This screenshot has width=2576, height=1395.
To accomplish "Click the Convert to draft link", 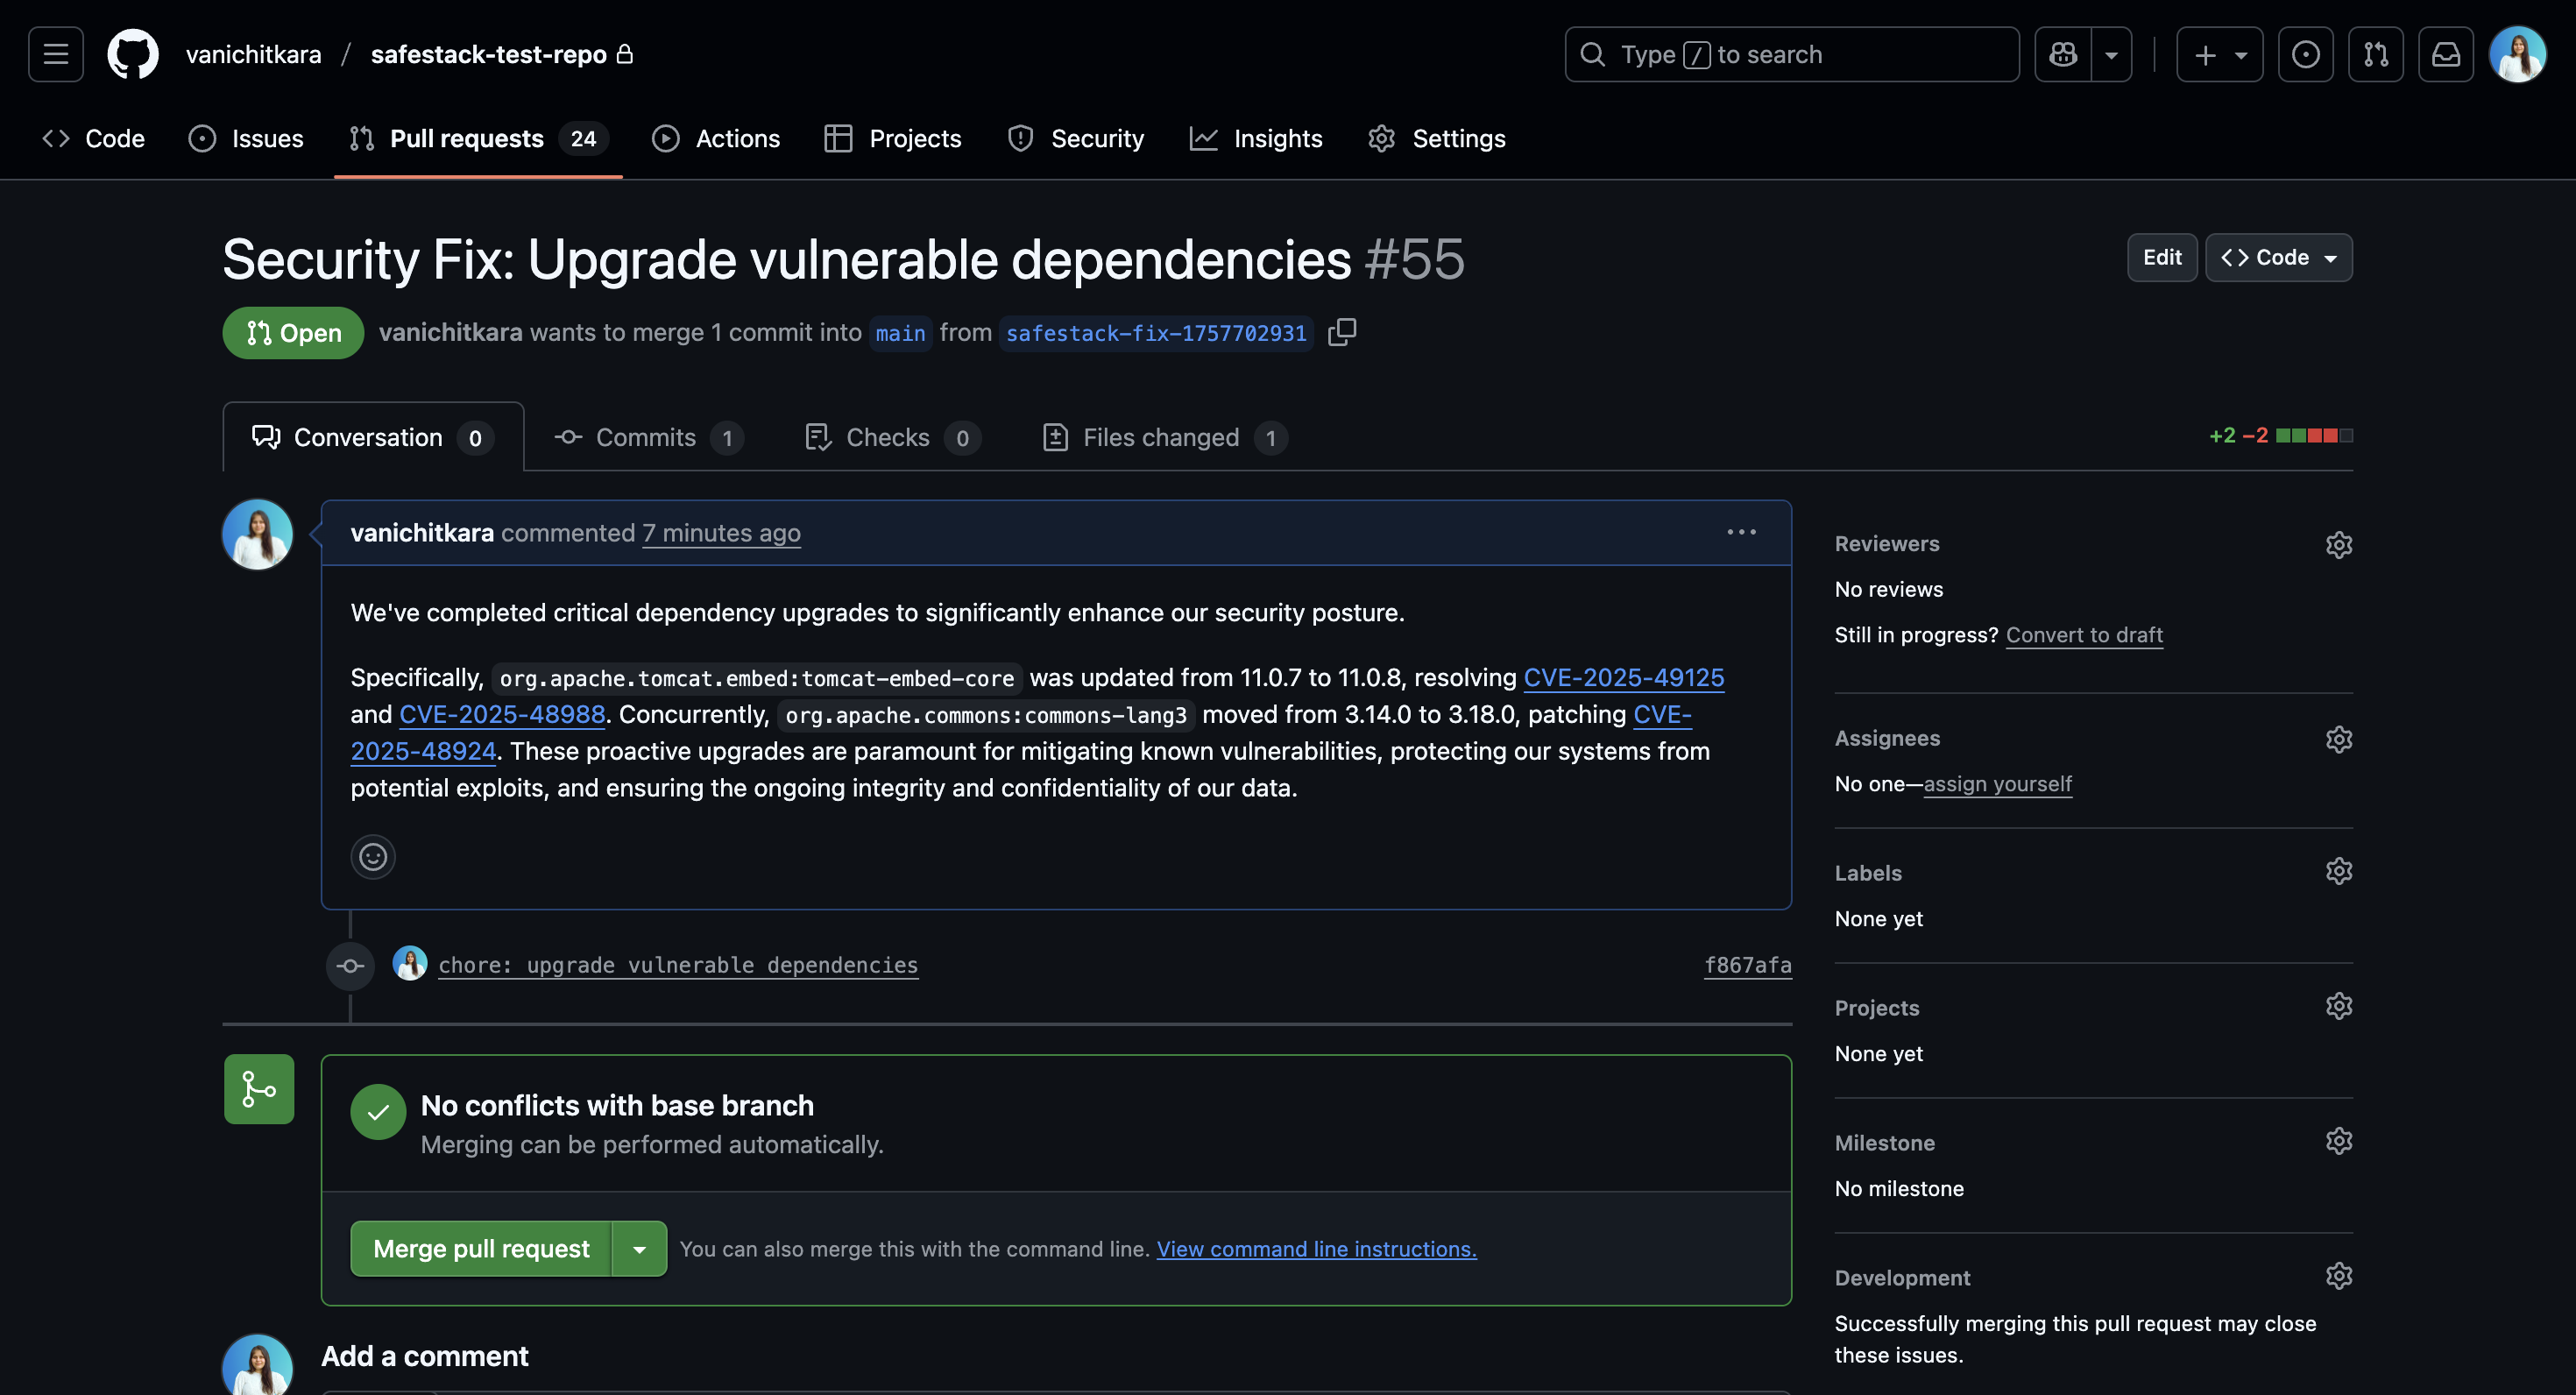I will point(2084,635).
